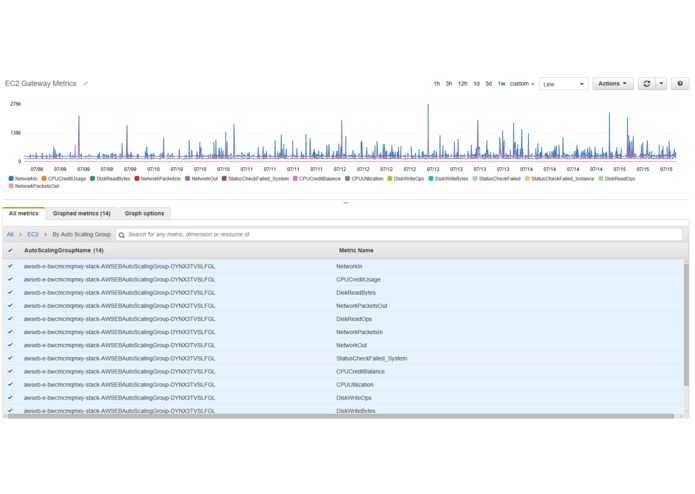695x494 pixels.
Task: Uncheck the CPUCreditUsage metric row checkbox
Action: [10, 280]
